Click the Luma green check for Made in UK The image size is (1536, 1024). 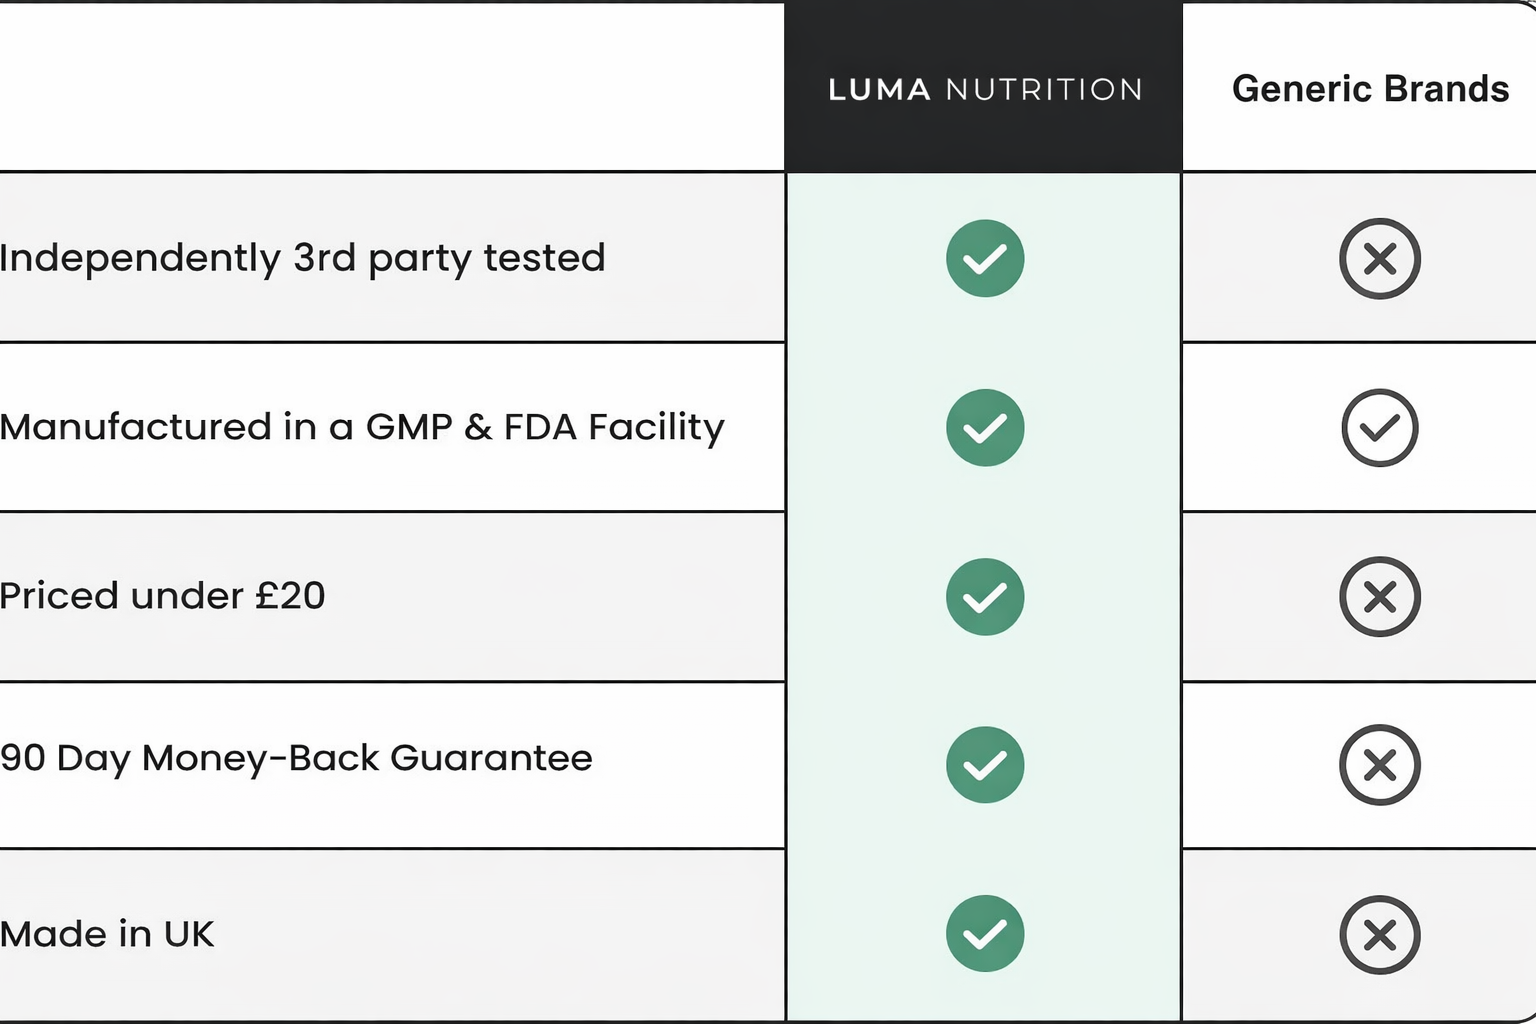[x=985, y=933]
